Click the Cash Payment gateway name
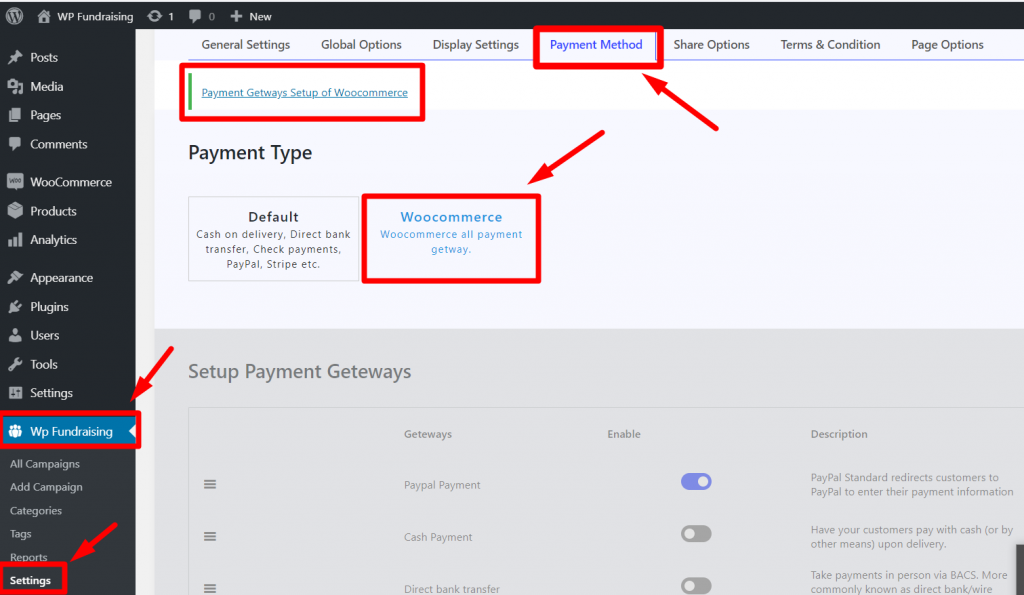This screenshot has width=1024, height=595. point(438,537)
